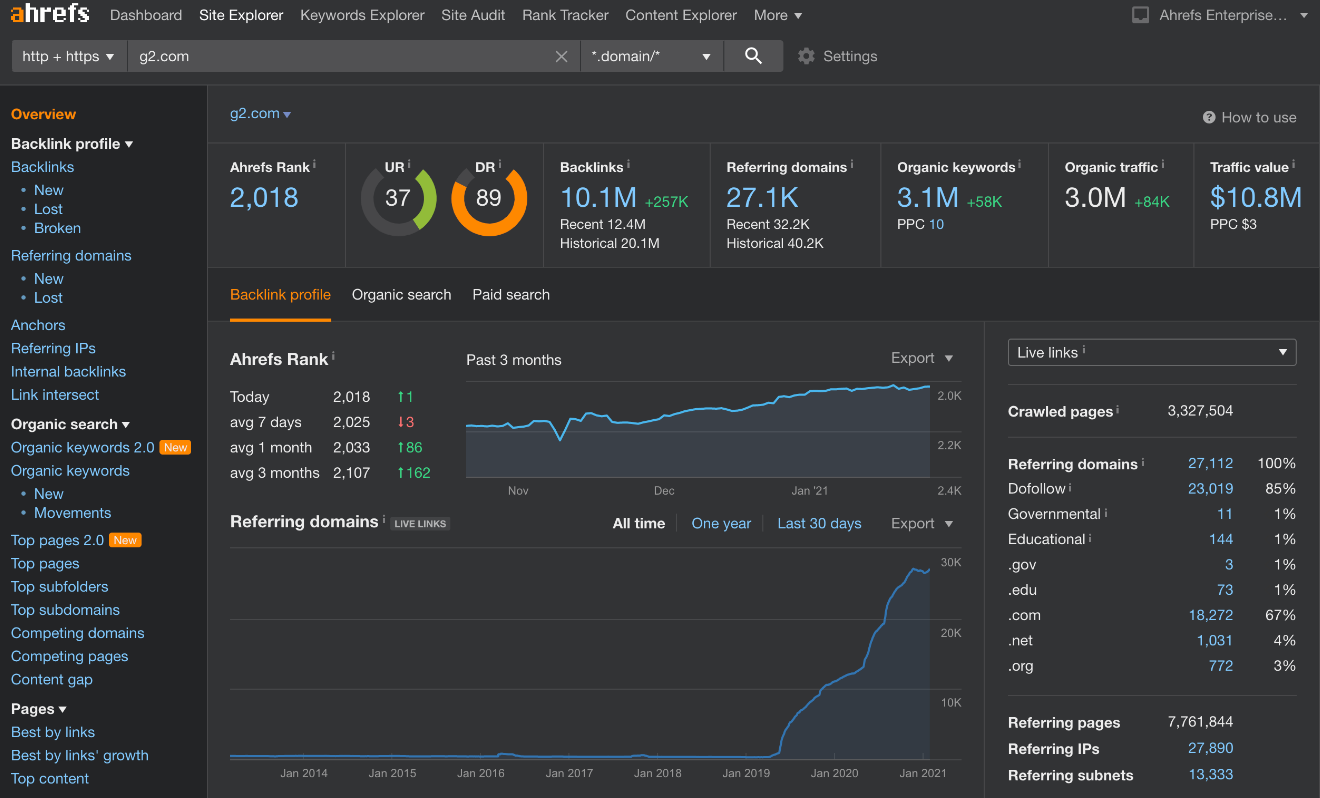1320x798 pixels.
Task: Click the 10.1M backlinks figure
Action: click(598, 197)
